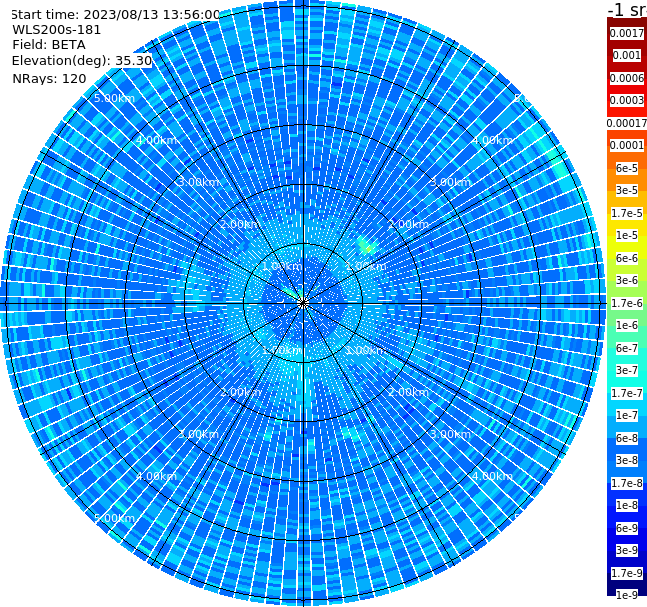Viewport: 647px width, 607px height.
Task: Click the 1.7e-9 colorbar label
Action: pyautogui.click(x=627, y=573)
